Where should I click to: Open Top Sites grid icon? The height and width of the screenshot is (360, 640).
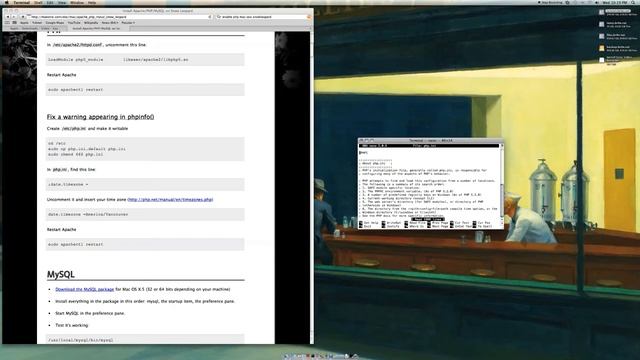pyautogui.click(x=13, y=23)
